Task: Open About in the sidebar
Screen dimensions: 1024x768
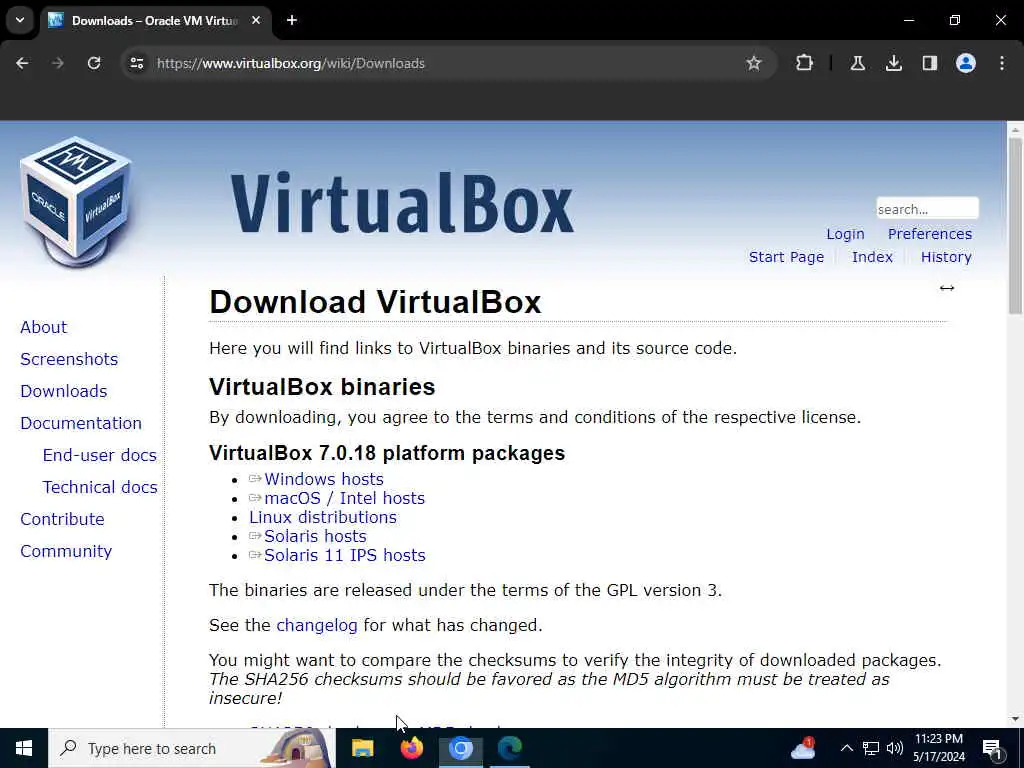Action: [44, 327]
